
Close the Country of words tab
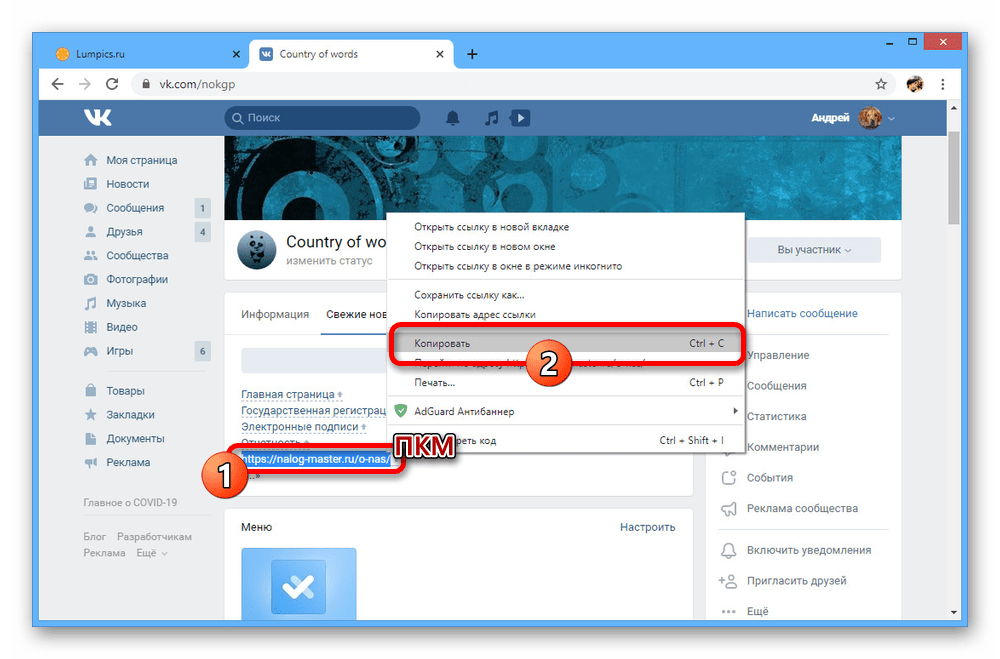point(439,54)
